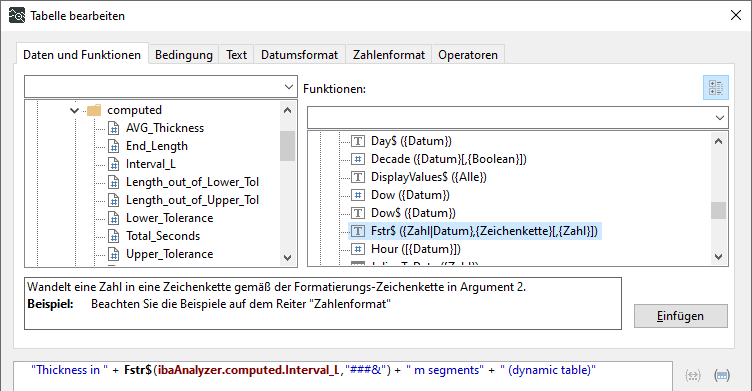
Task: Click the Einfügen button
Action: click(681, 316)
